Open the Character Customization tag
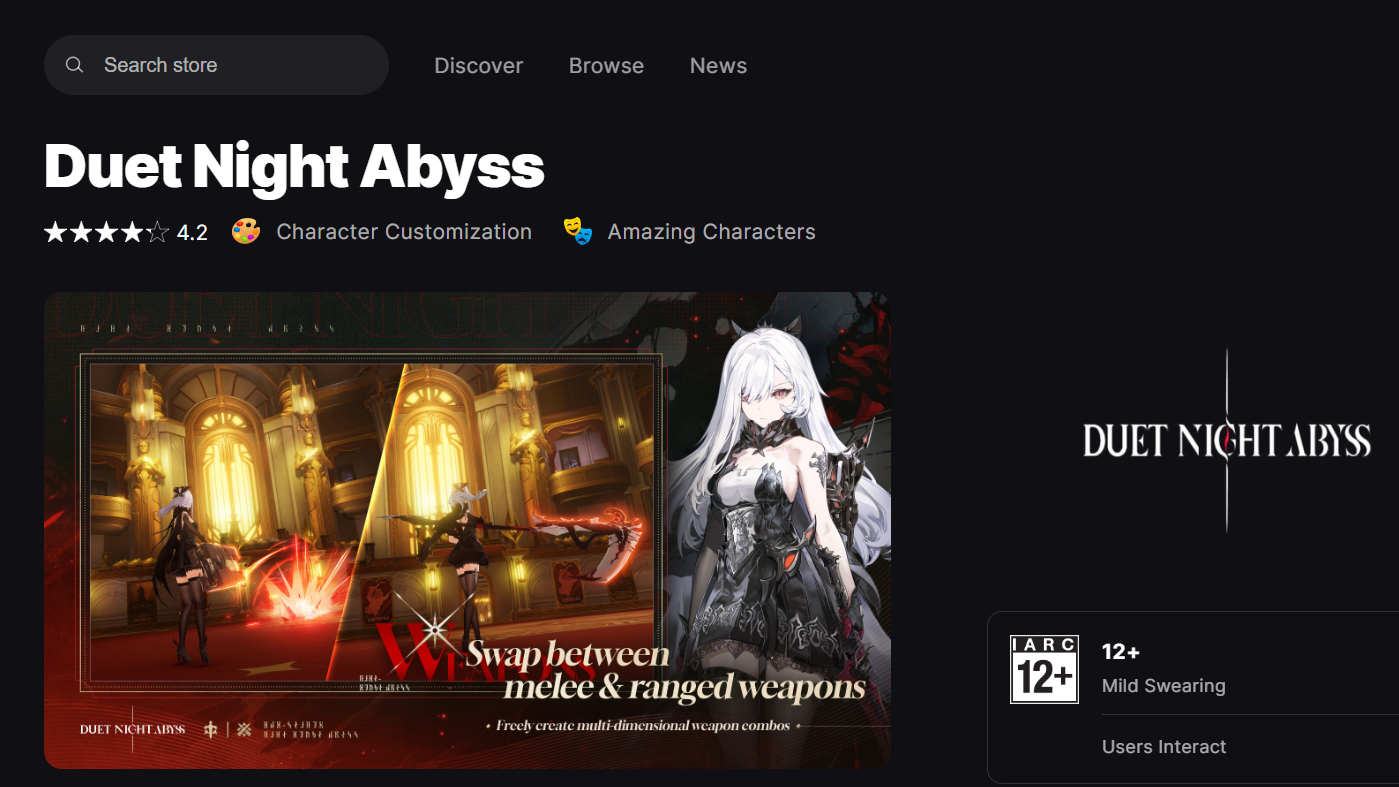This screenshot has height=787, width=1399. pos(403,232)
